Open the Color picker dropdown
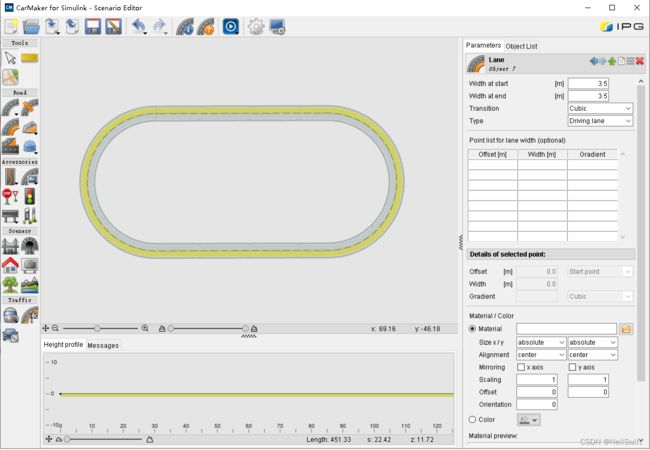The width and height of the screenshot is (650, 450). click(x=529, y=420)
